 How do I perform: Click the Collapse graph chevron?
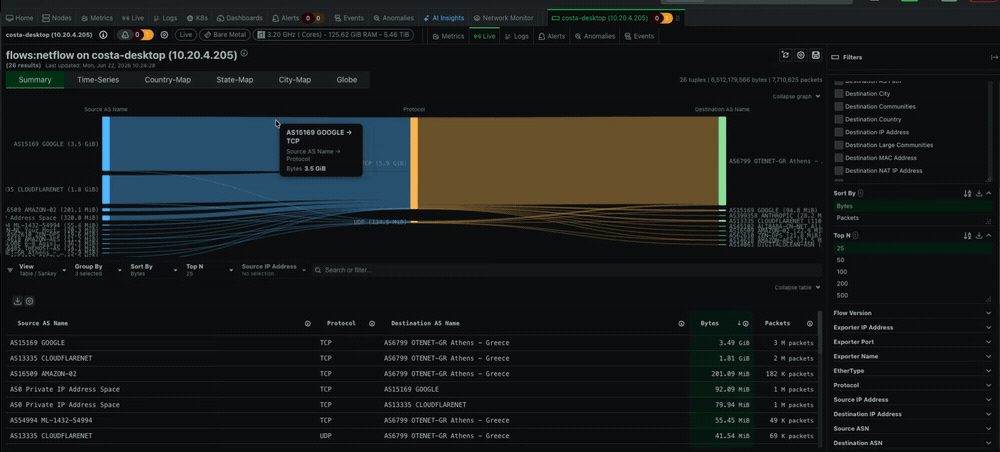point(818,96)
